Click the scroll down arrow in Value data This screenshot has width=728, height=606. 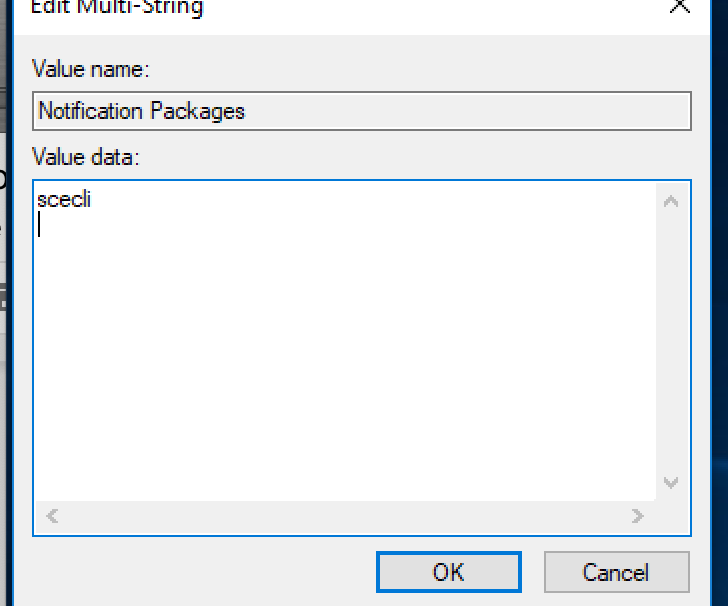[x=671, y=483]
